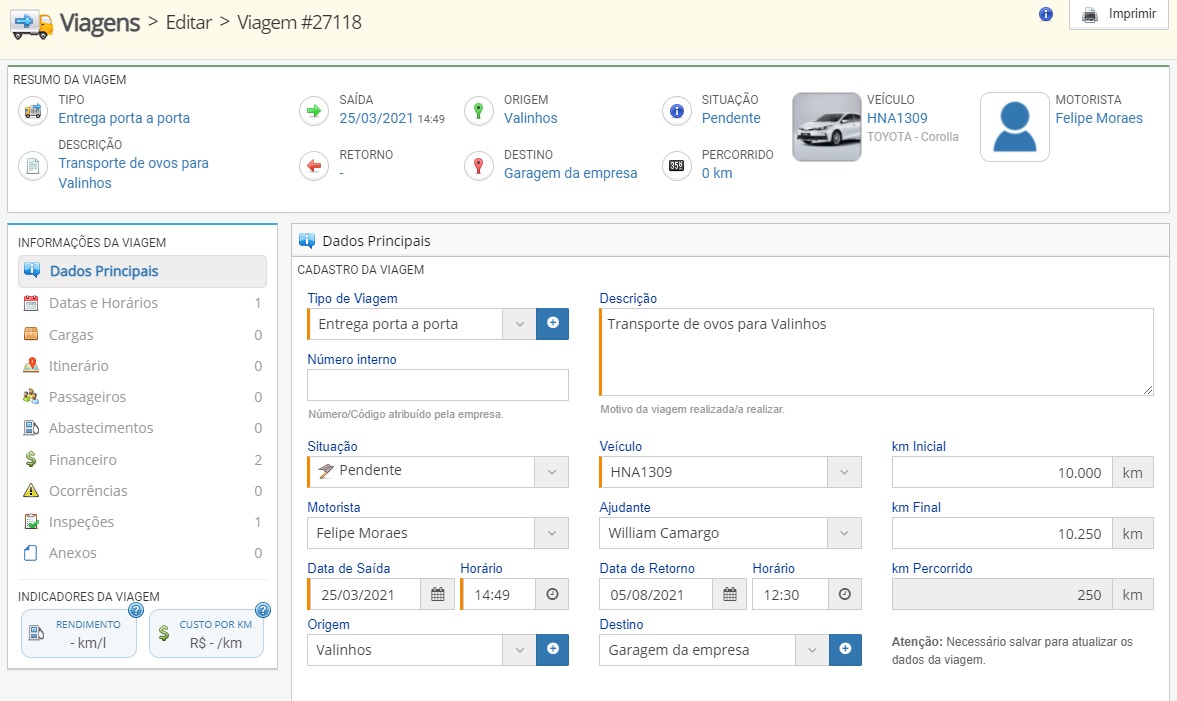1177x701 pixels.
Task: Add new Destino with plus button
Action: tap(844, 650)
